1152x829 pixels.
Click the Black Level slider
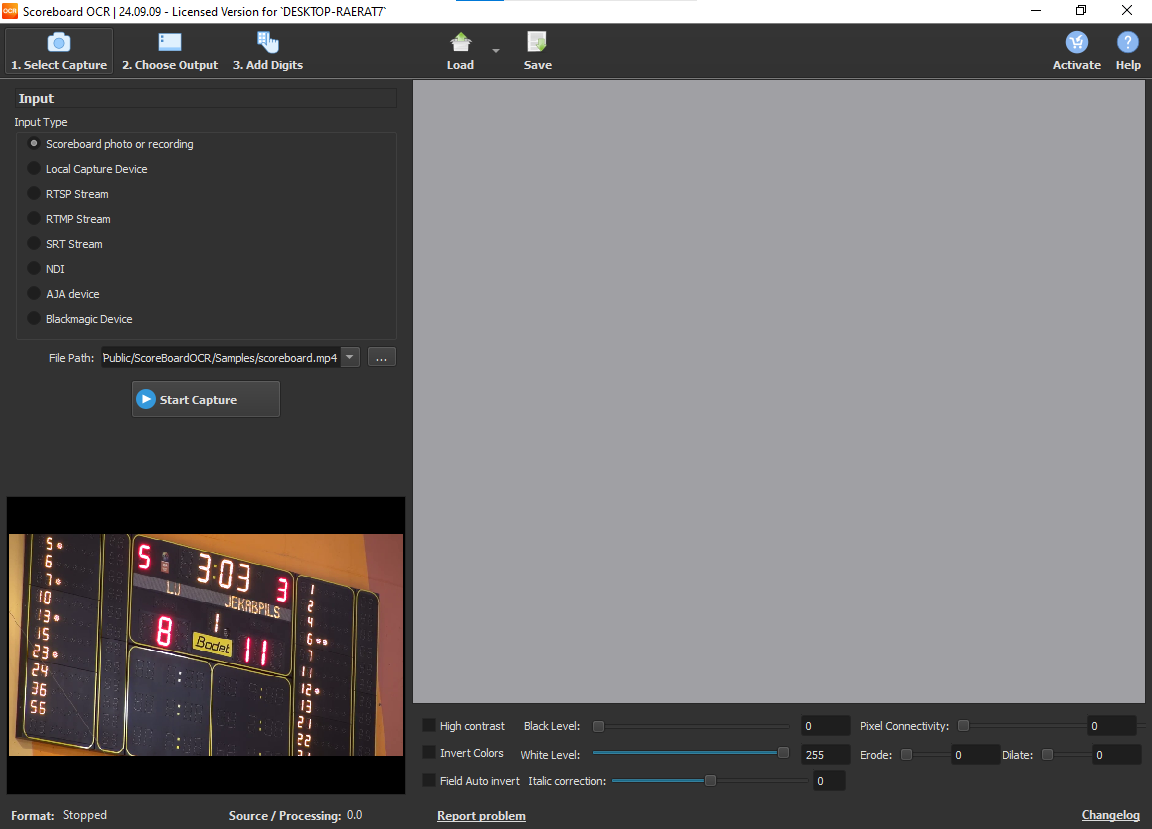tap(691, 726)
